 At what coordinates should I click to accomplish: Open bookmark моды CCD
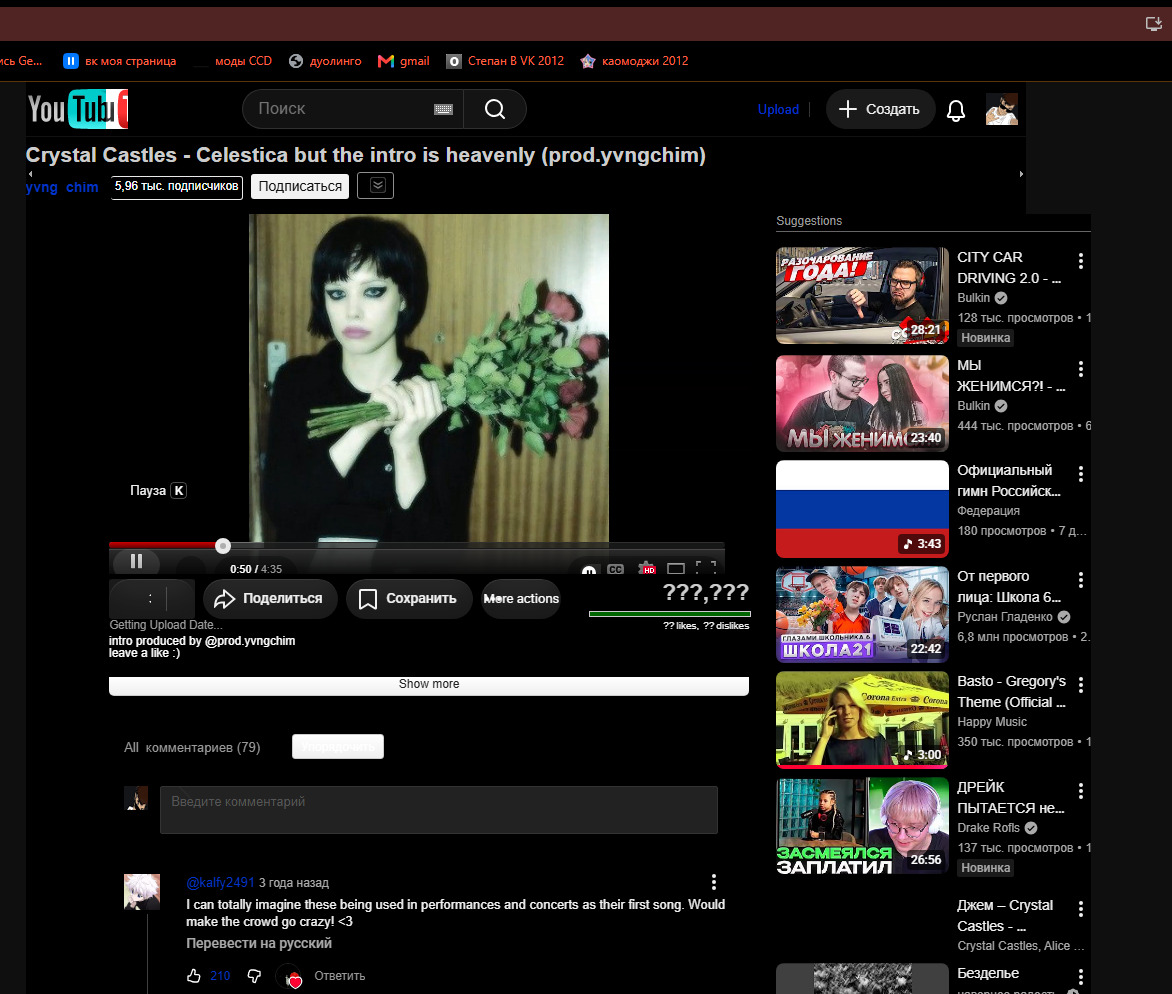click(x=232, y=61)
